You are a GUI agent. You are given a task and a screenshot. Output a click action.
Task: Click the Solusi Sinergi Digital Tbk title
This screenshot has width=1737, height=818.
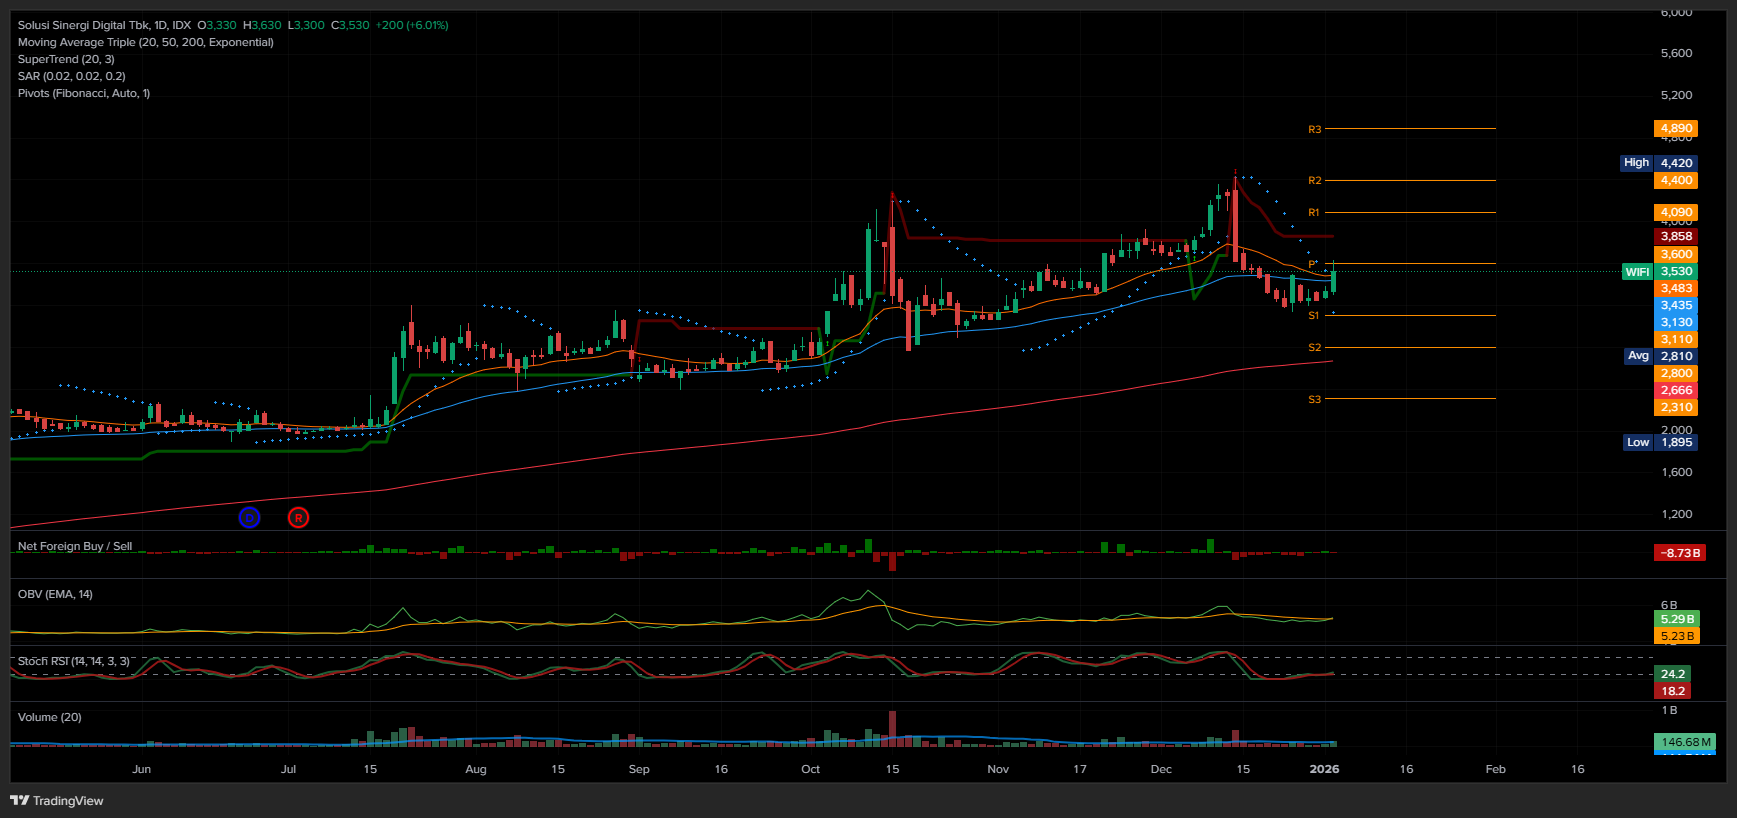[x=104, y=25]
